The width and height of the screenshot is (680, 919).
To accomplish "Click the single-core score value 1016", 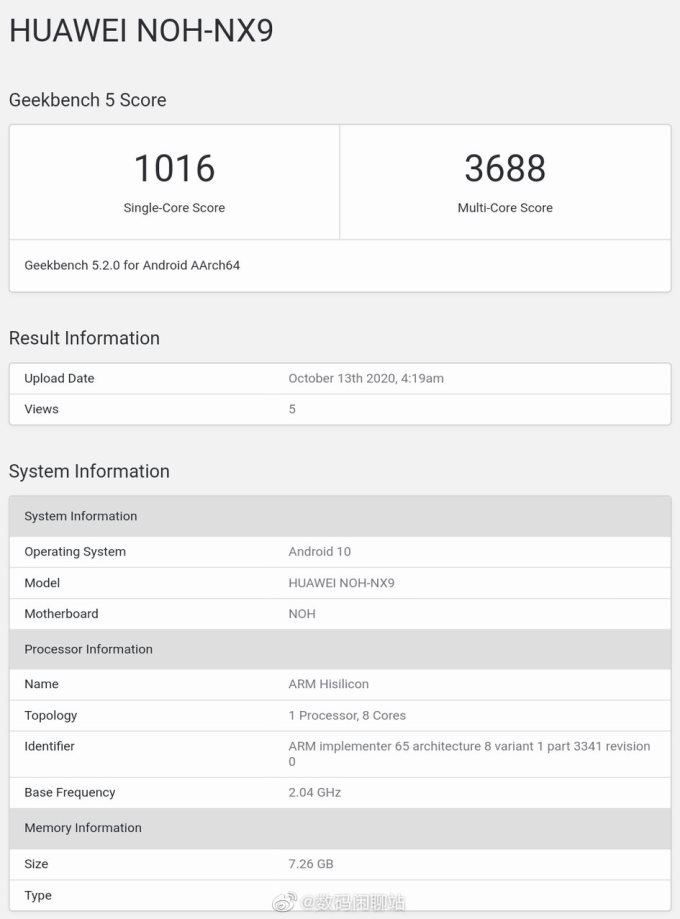I will [174, 168].
